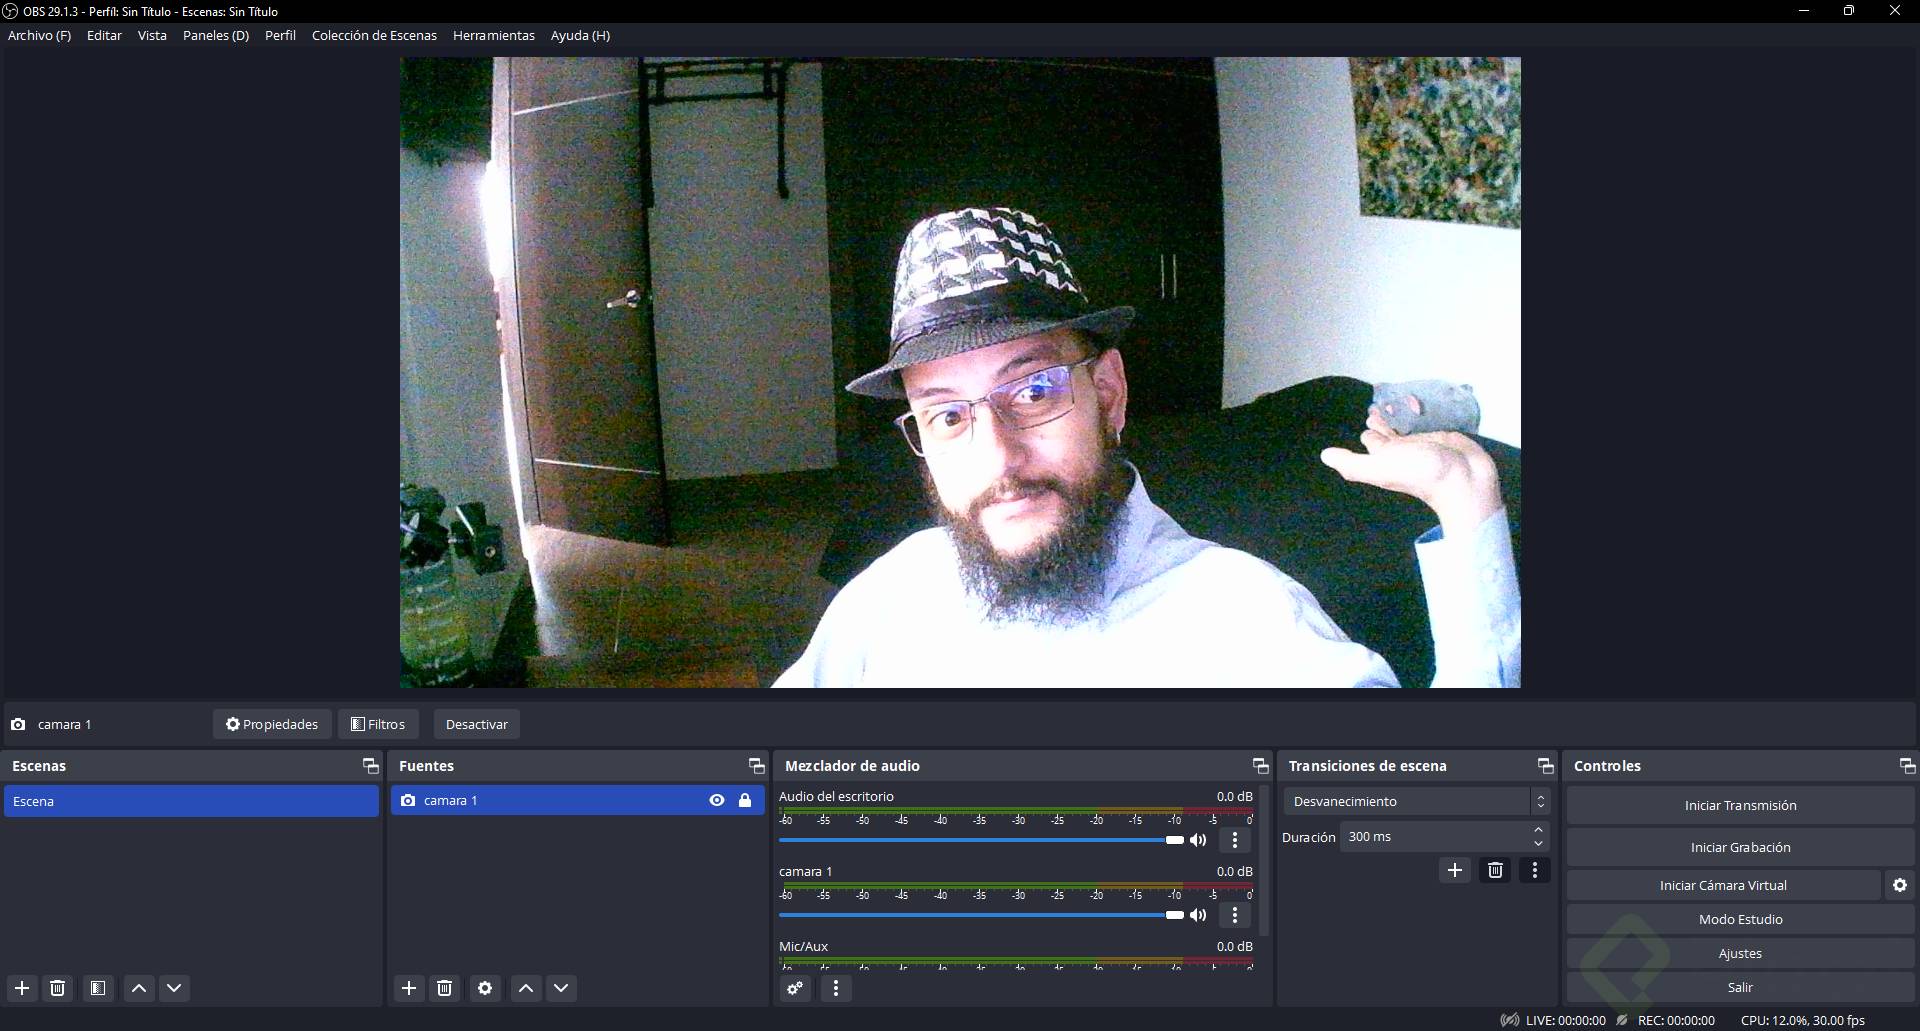
Task: Open the Paneles menu
Action: 216,35
